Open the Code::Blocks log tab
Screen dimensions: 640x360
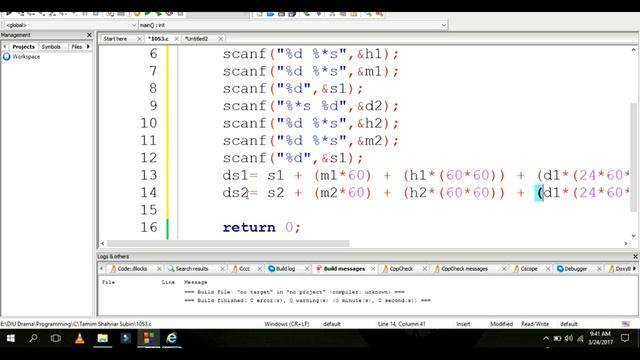132,269
